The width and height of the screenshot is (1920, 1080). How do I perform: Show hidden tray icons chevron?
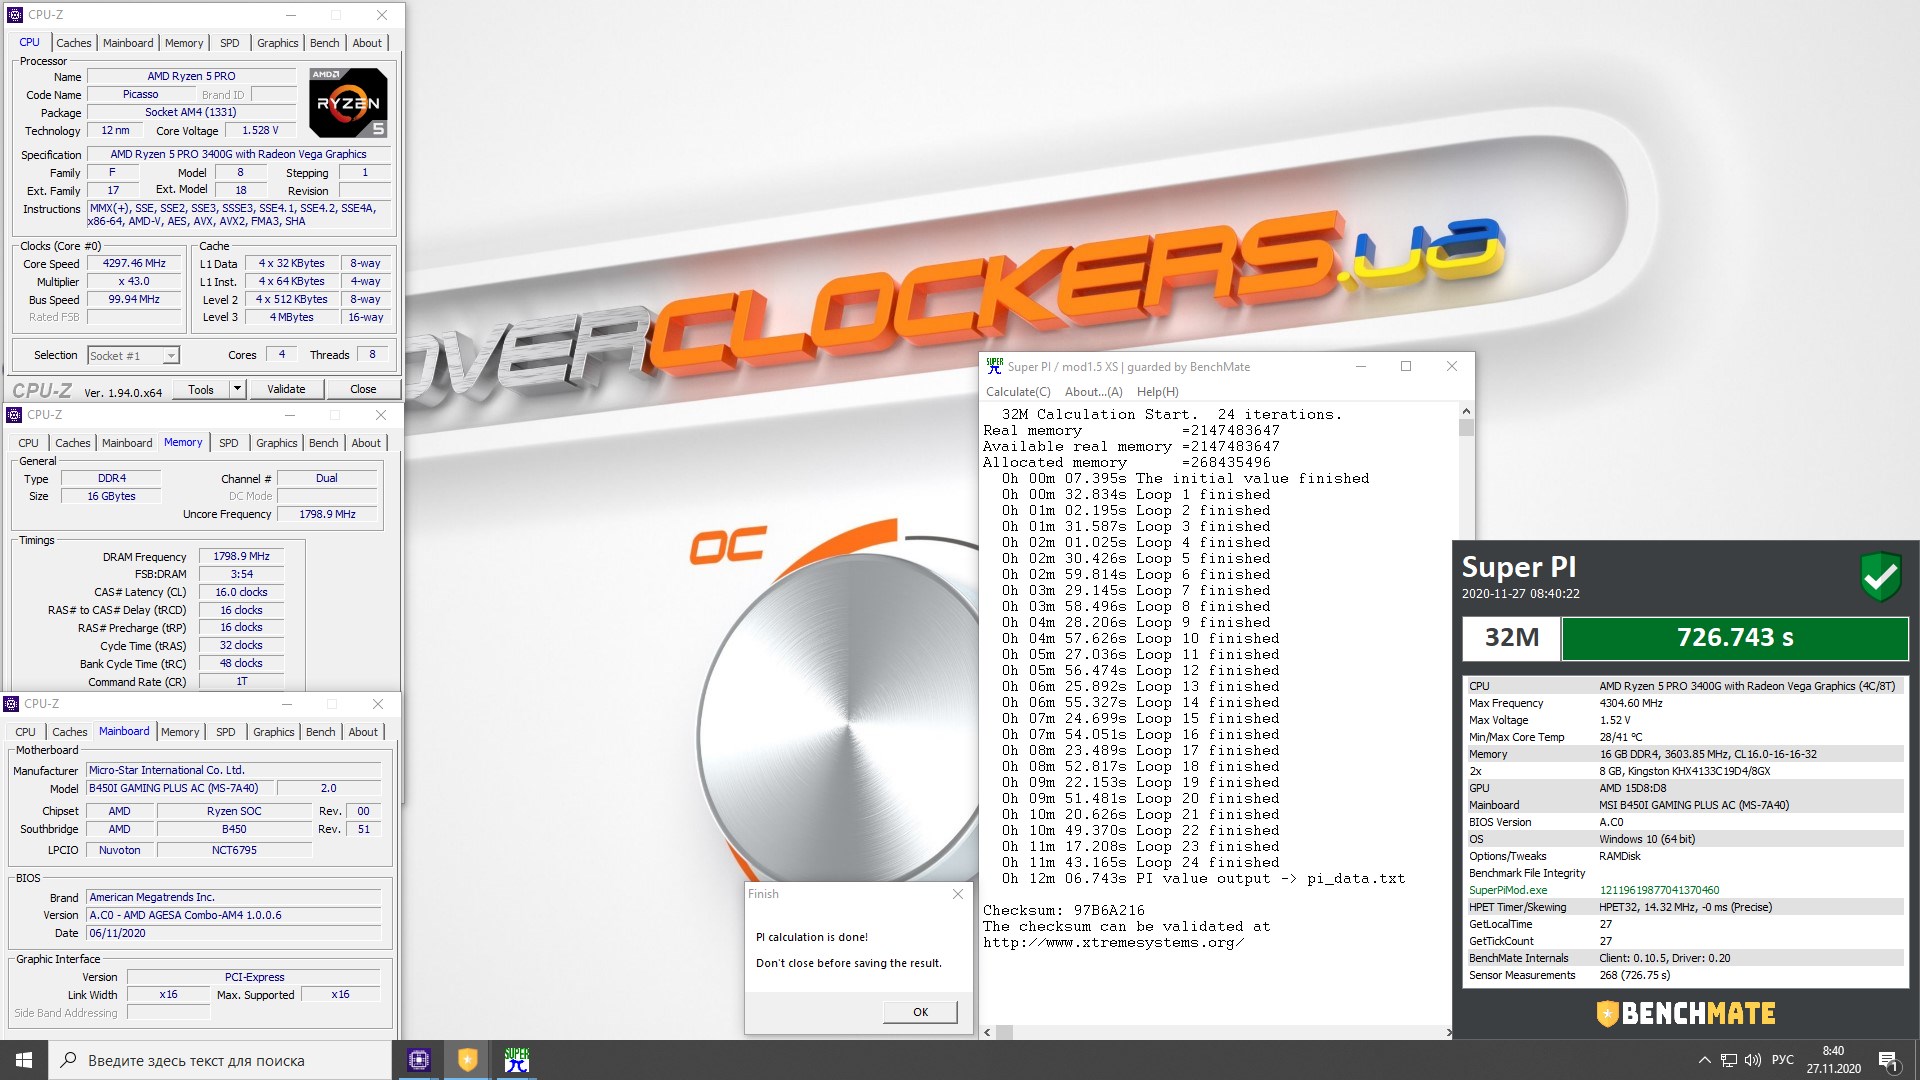(1704, 1060)
